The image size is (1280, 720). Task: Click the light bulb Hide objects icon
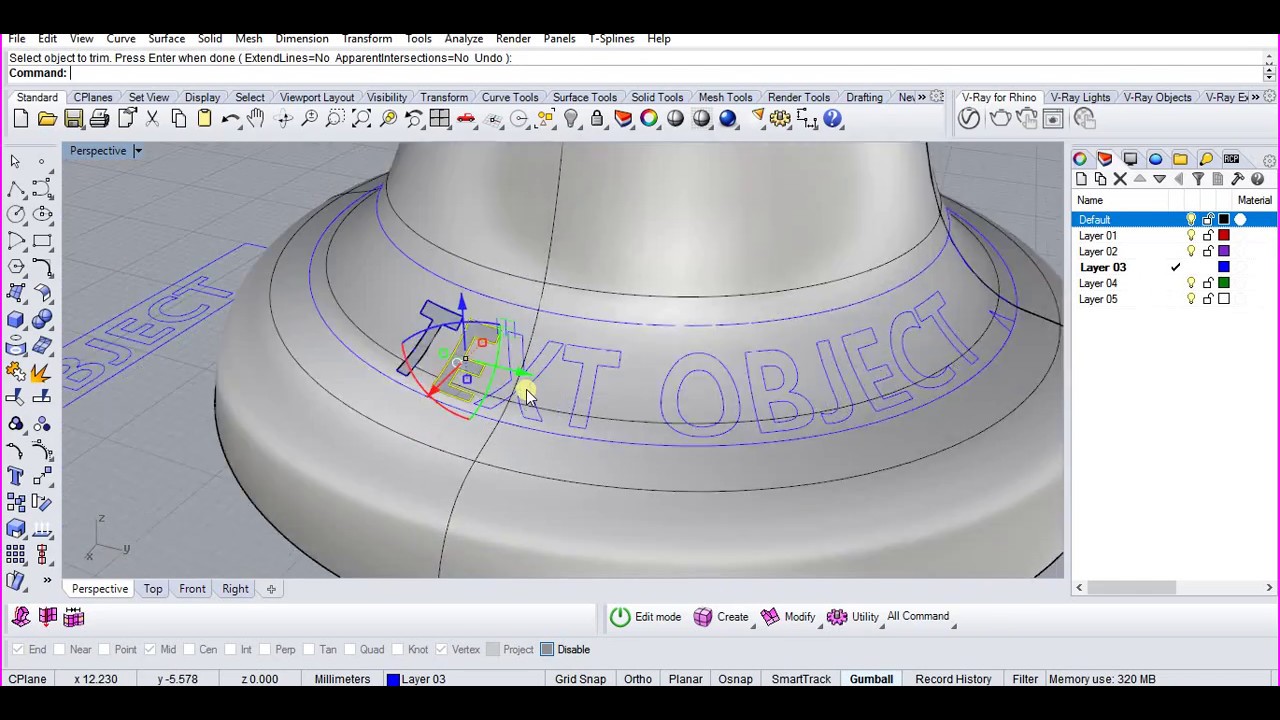coord(571,119)
